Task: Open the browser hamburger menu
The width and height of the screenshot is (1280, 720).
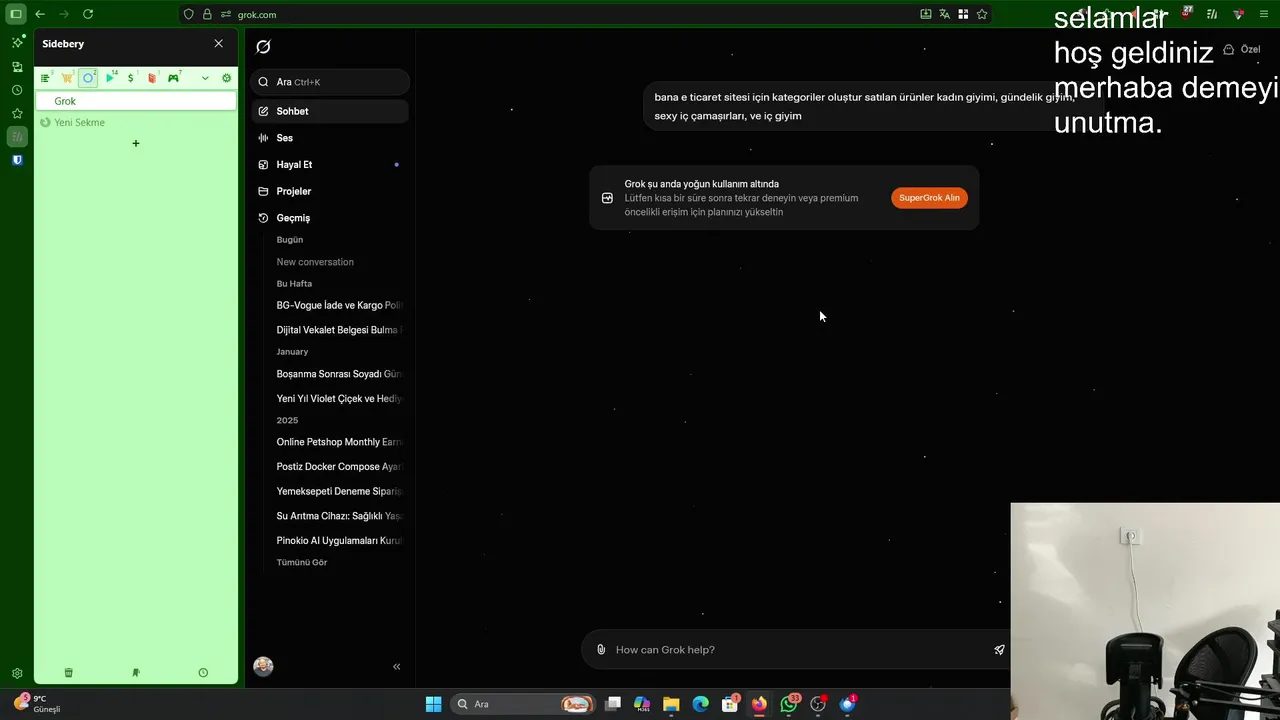Action: [x=1264, y=14]
